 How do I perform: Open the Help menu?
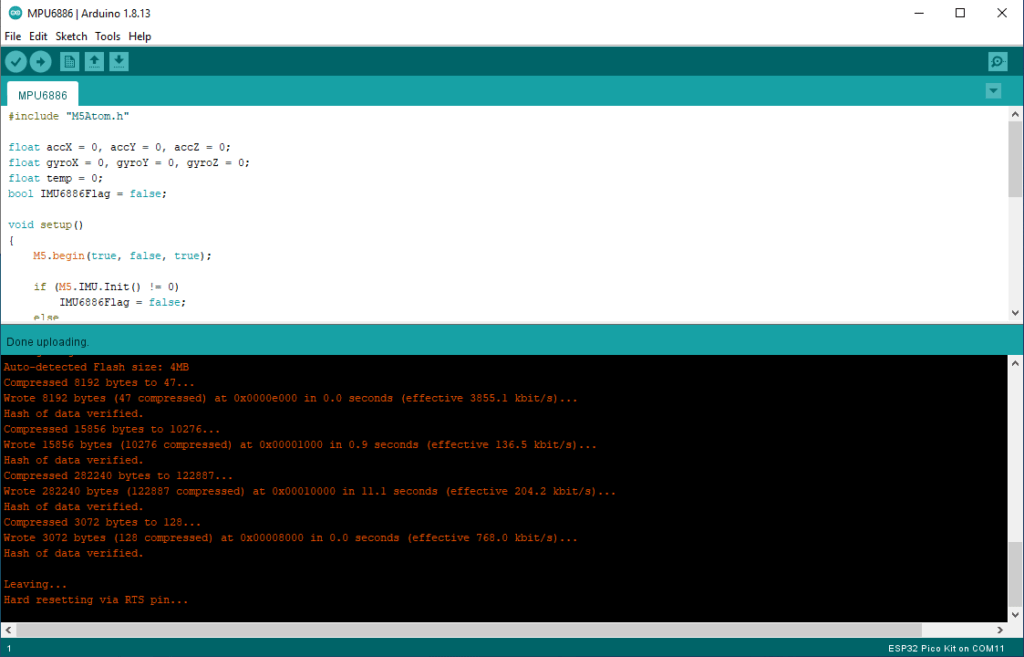coord(140,36)
